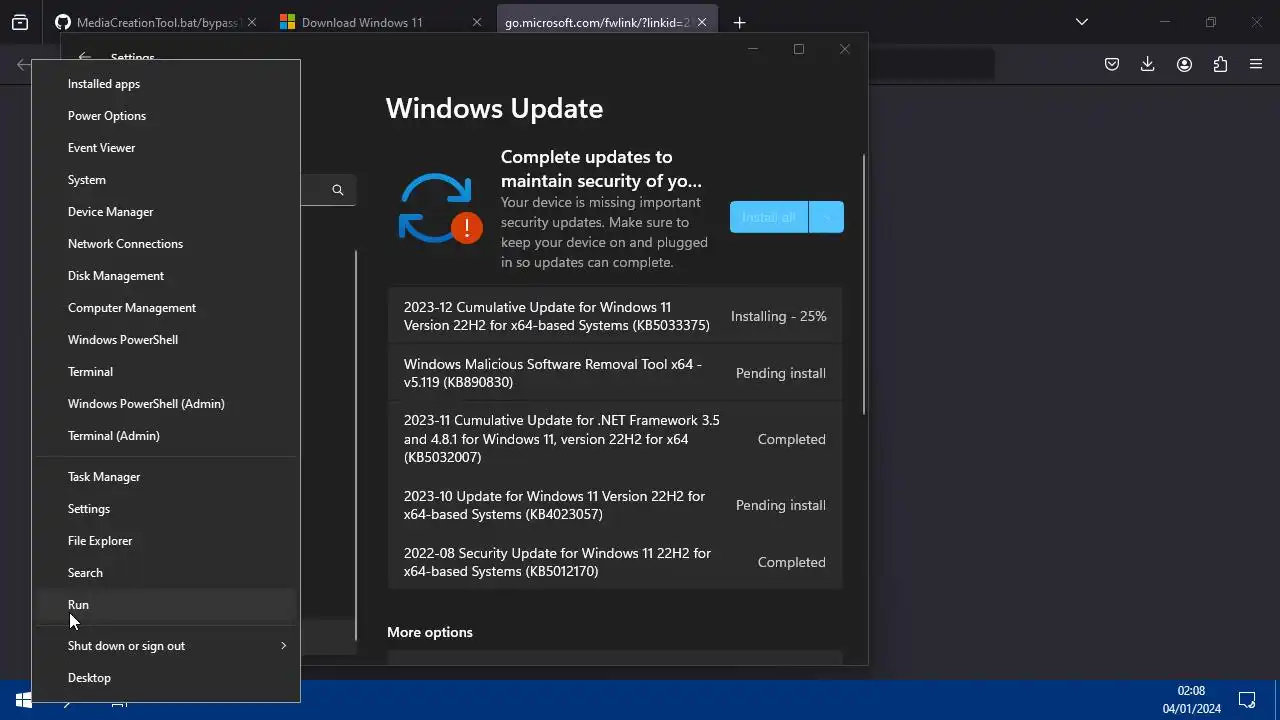This screenshot has width=1280, height=720.
Task: Open the List all tabs dropdown chevron
Action: tap(1081, 22)
